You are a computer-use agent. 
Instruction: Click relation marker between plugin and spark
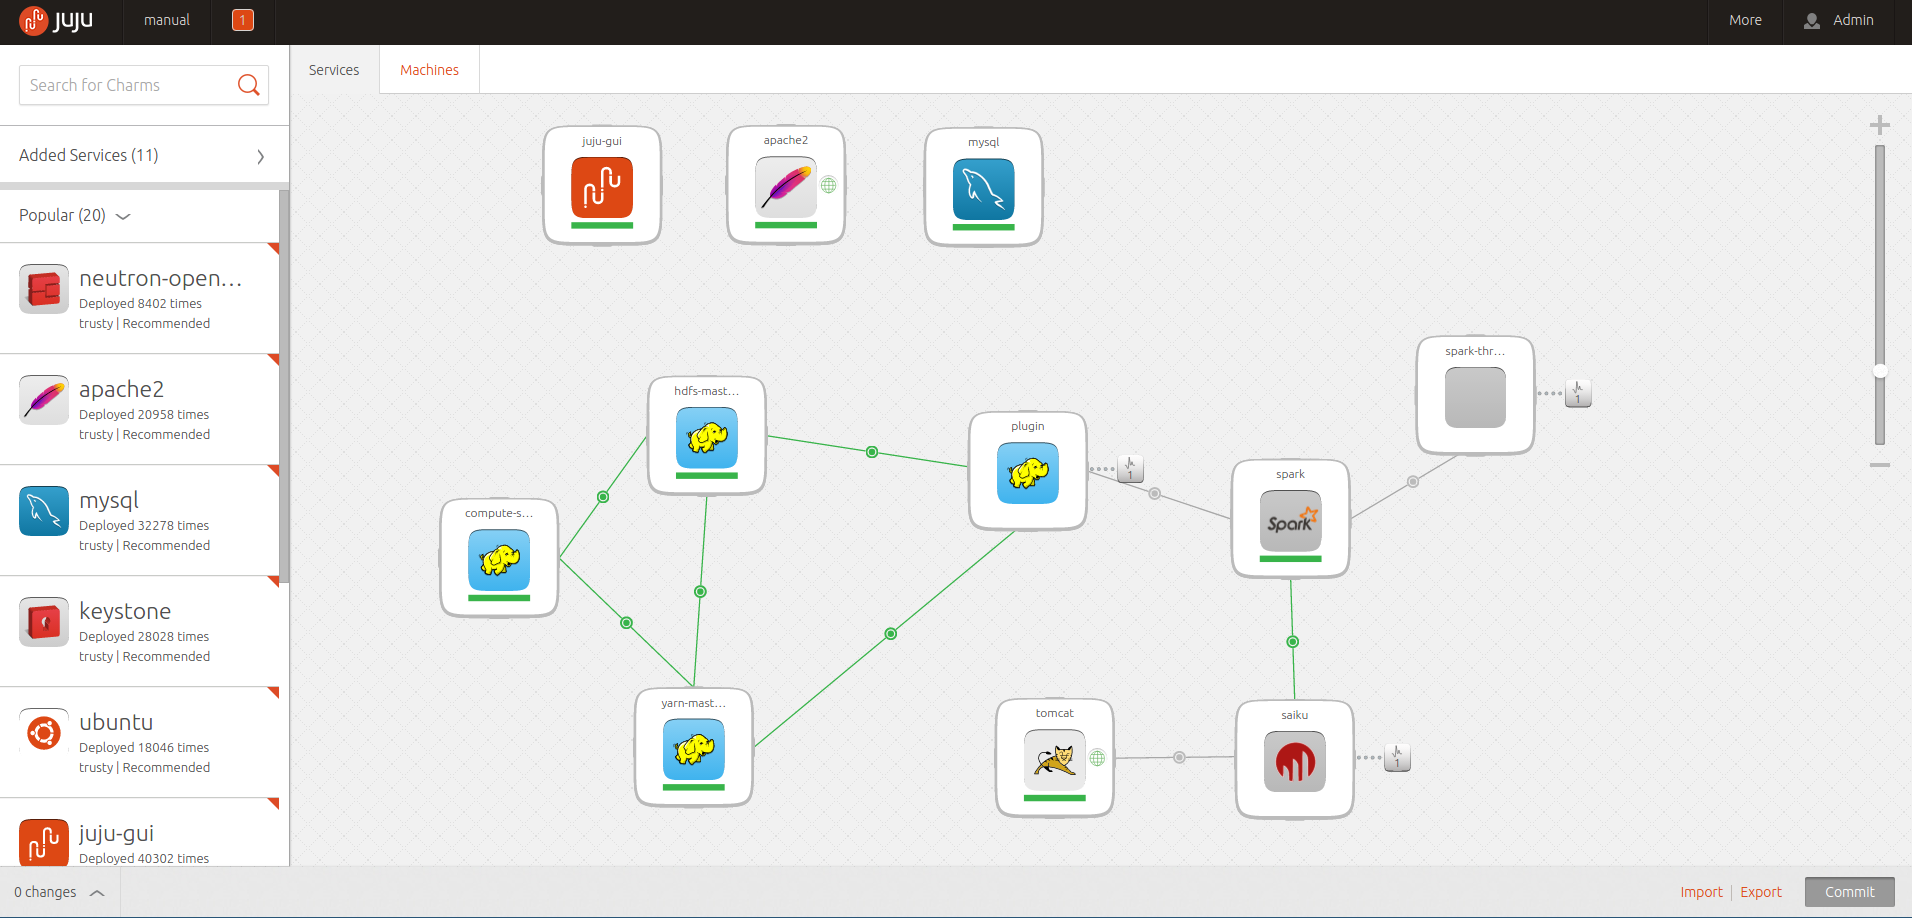coord(1155,494)
